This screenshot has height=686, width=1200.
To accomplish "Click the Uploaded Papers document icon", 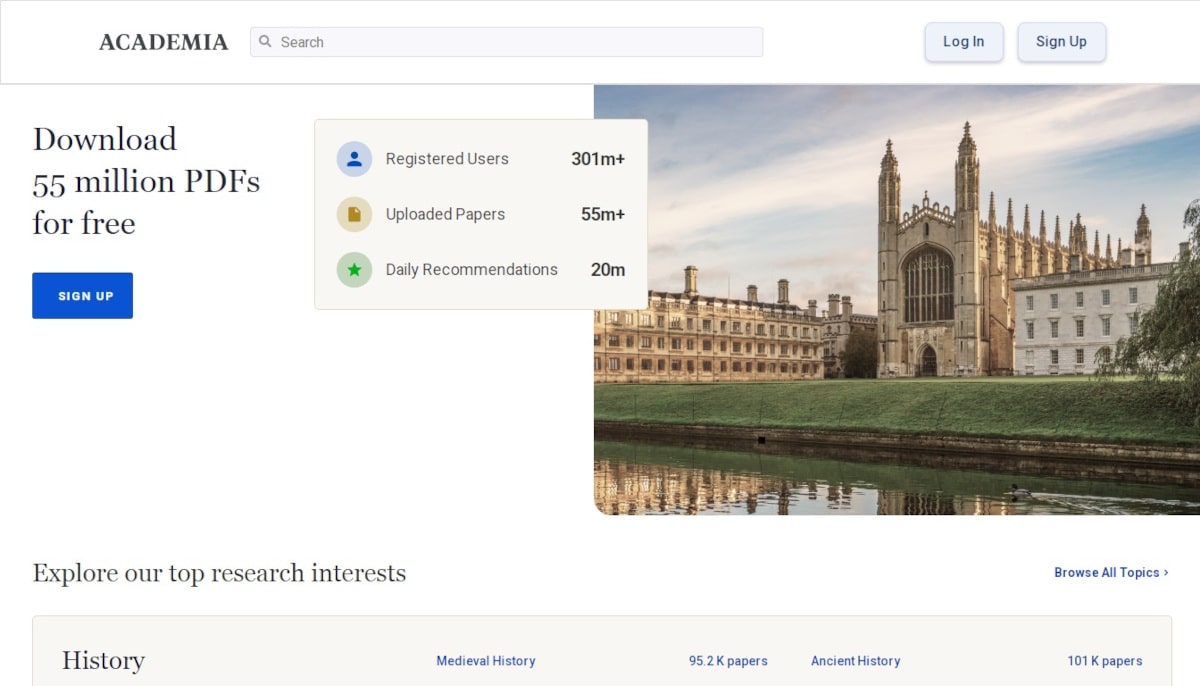I will 354,214.
